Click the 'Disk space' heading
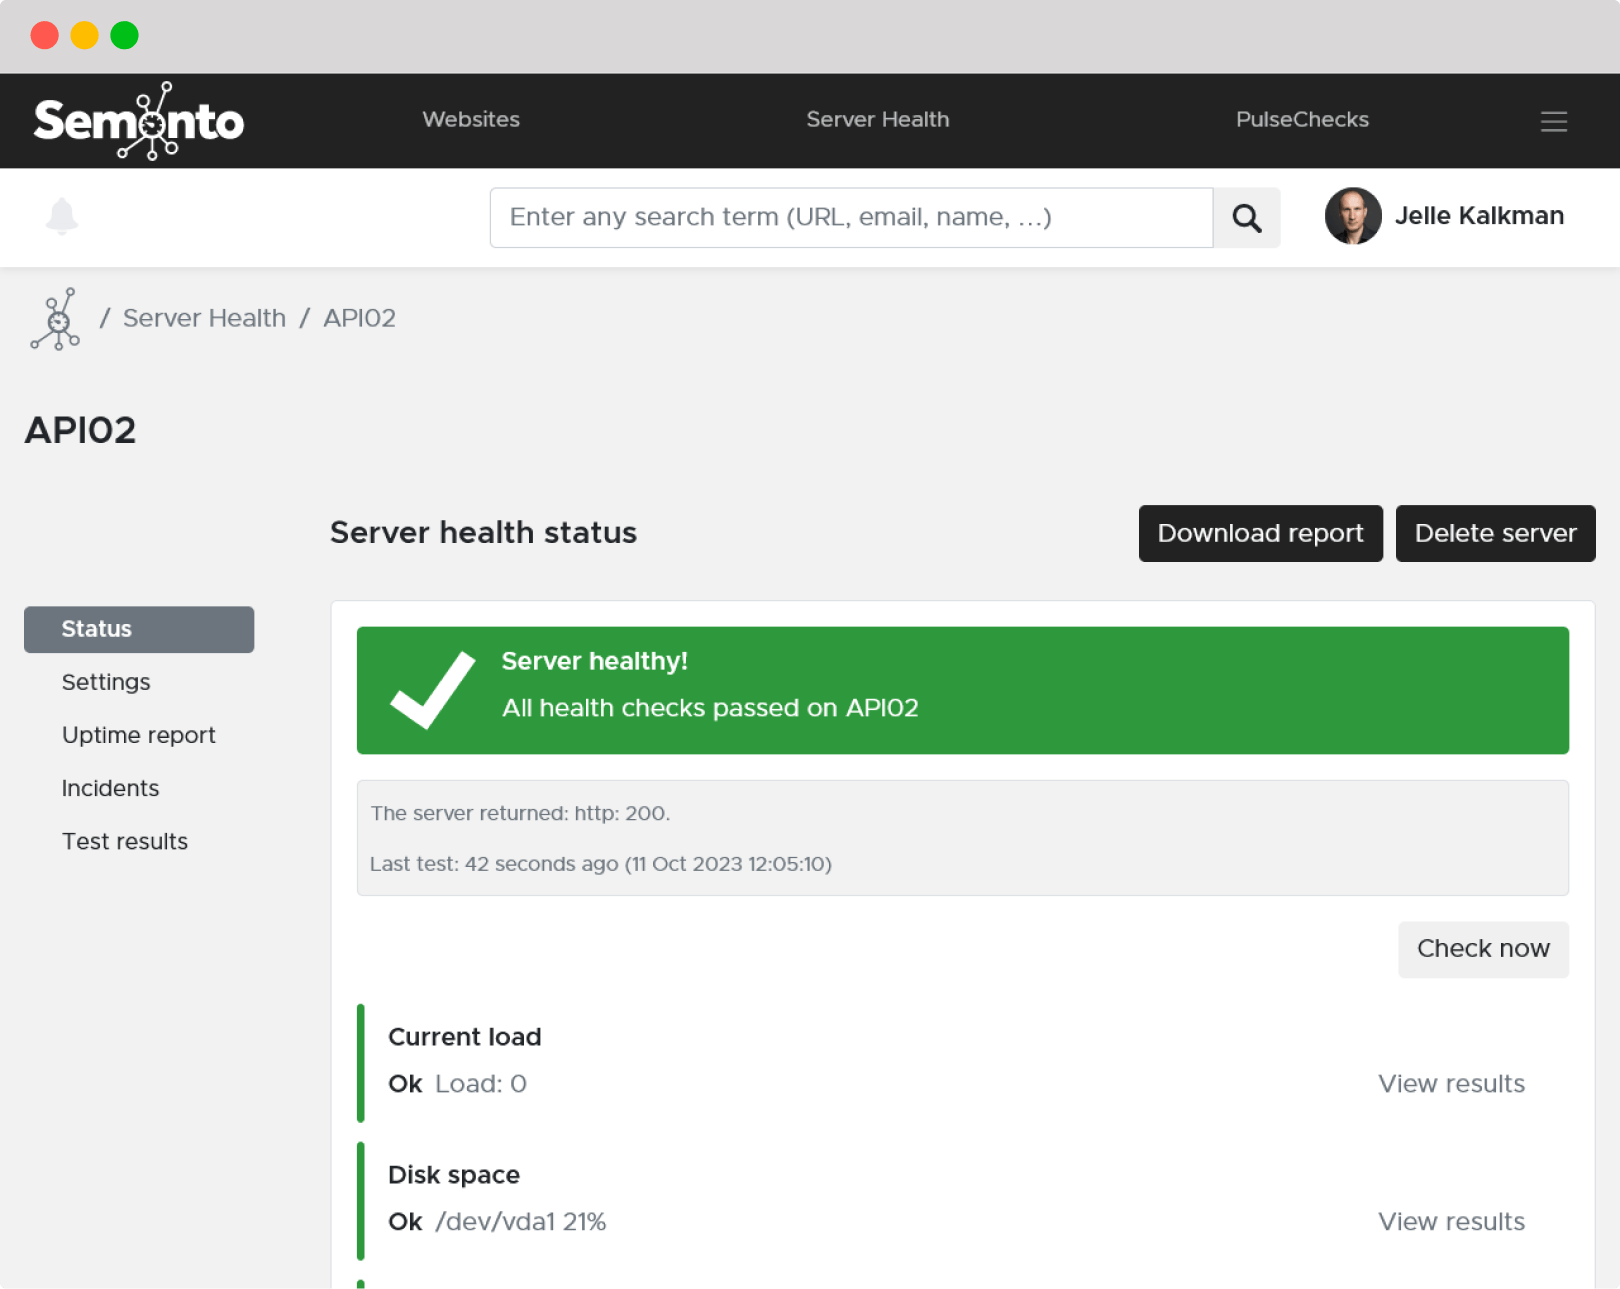 tap(454, 1175)
